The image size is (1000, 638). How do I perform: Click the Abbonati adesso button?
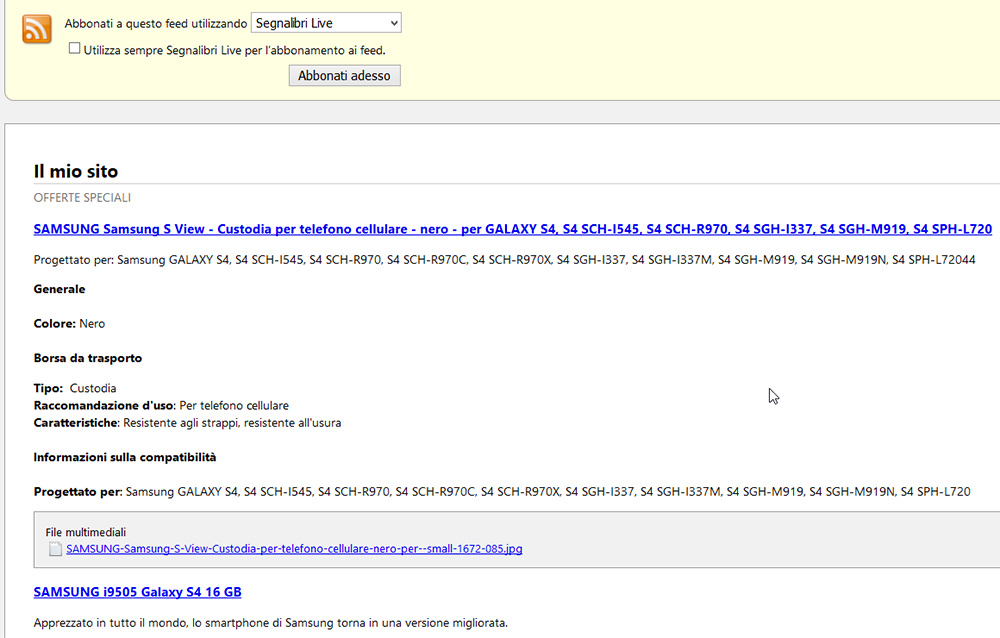(x=344, y=75)
